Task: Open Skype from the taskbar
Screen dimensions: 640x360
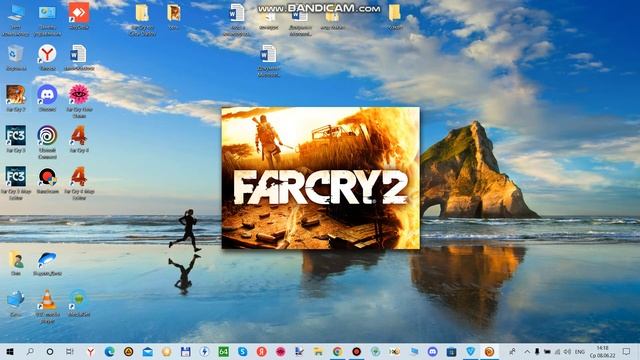Action: [x=242, y=351]
